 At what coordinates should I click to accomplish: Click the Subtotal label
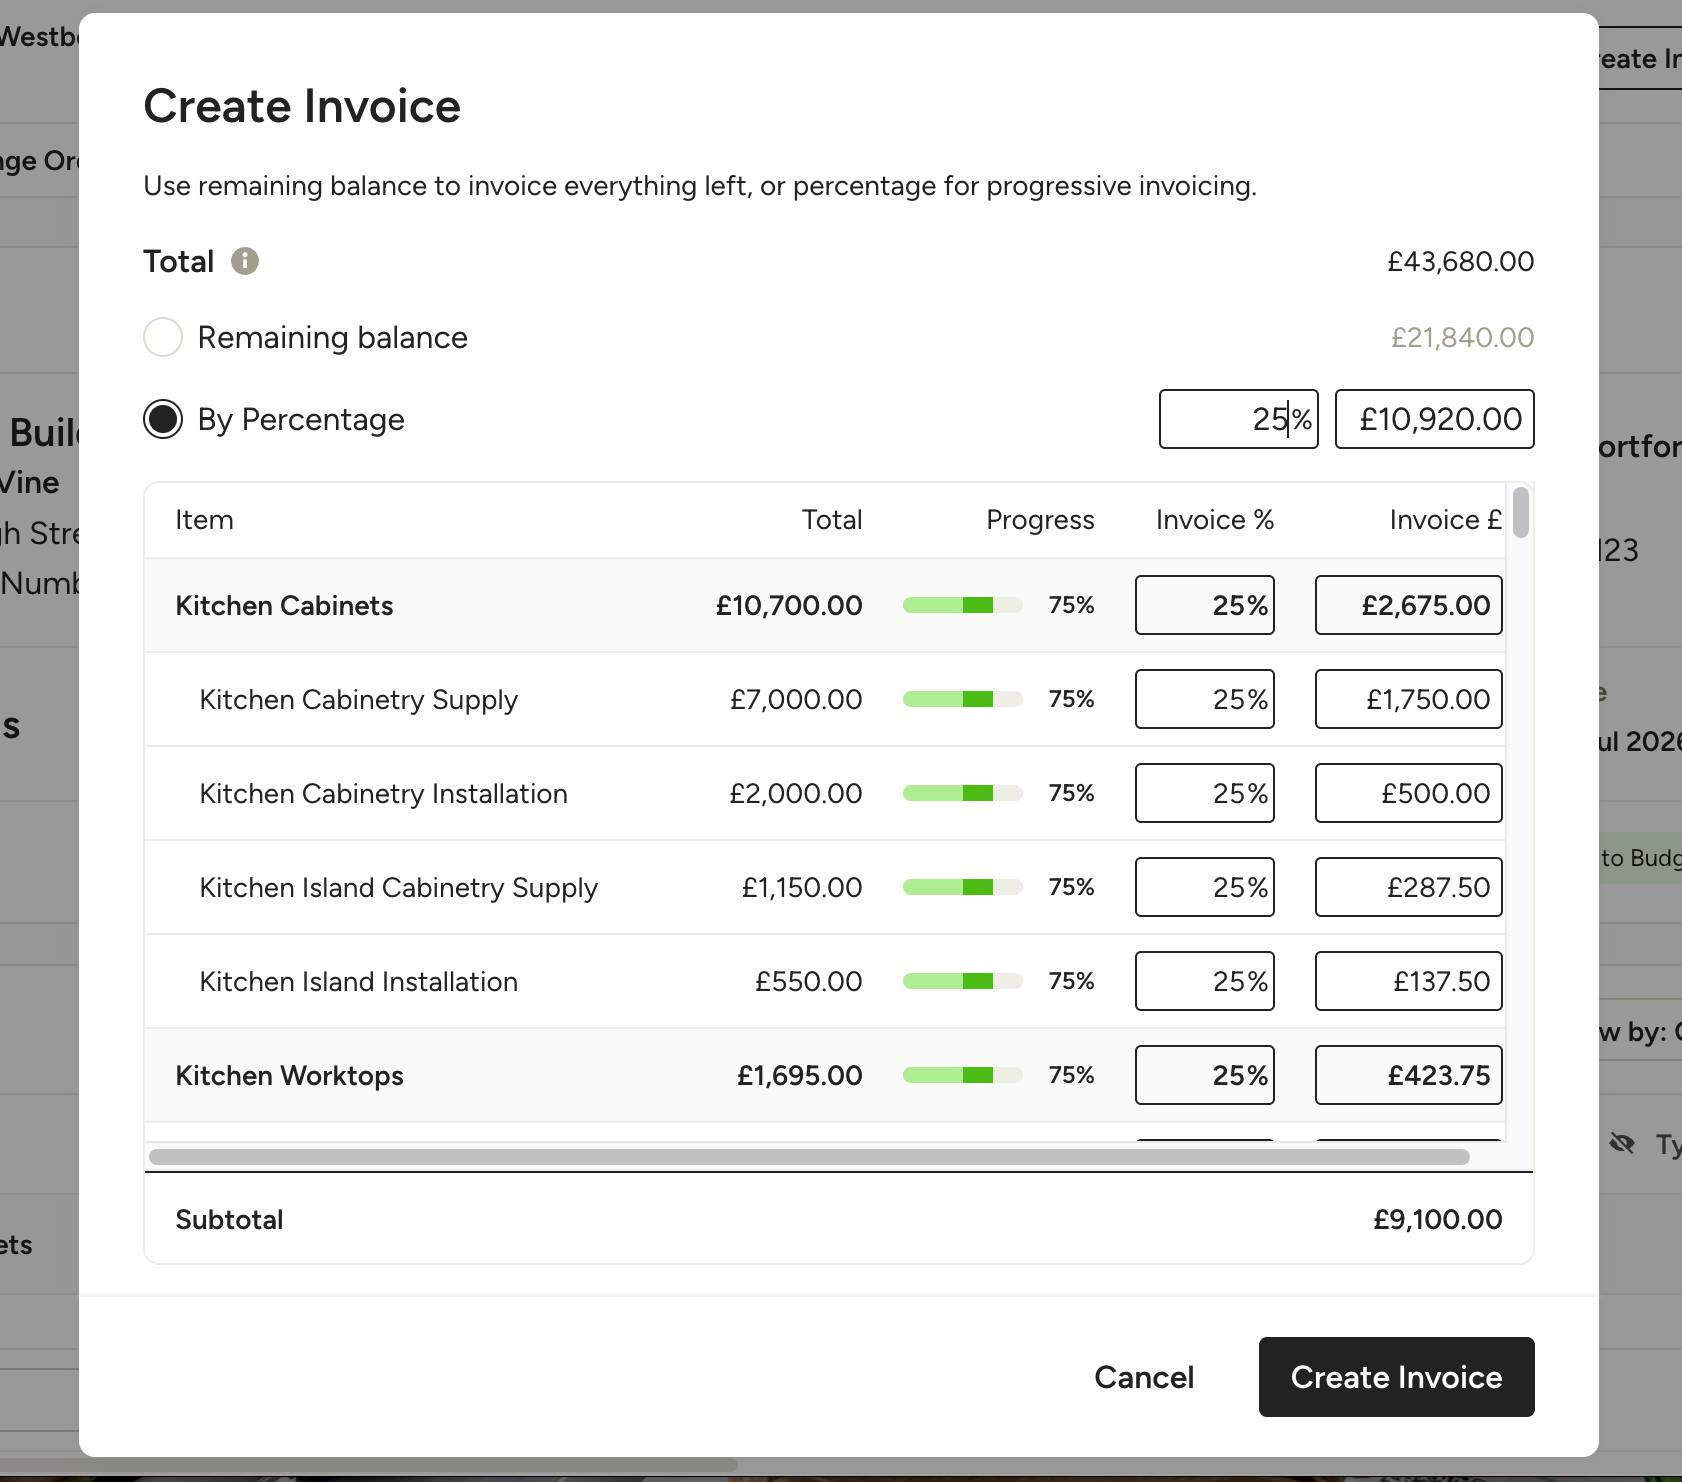click(x=229, y=1219)
